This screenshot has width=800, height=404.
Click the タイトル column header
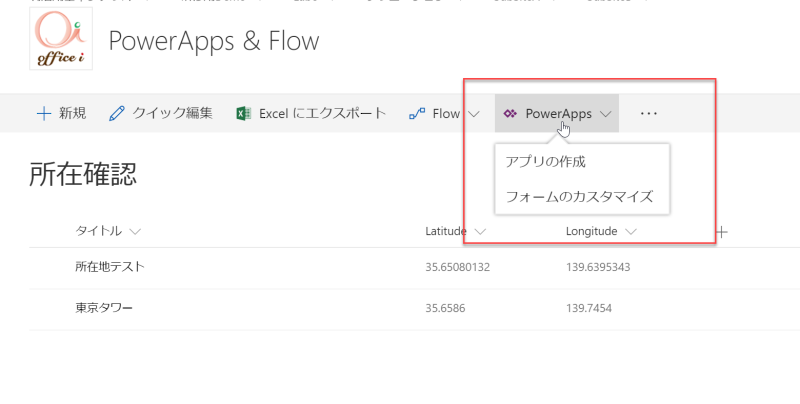click(98, 231)
